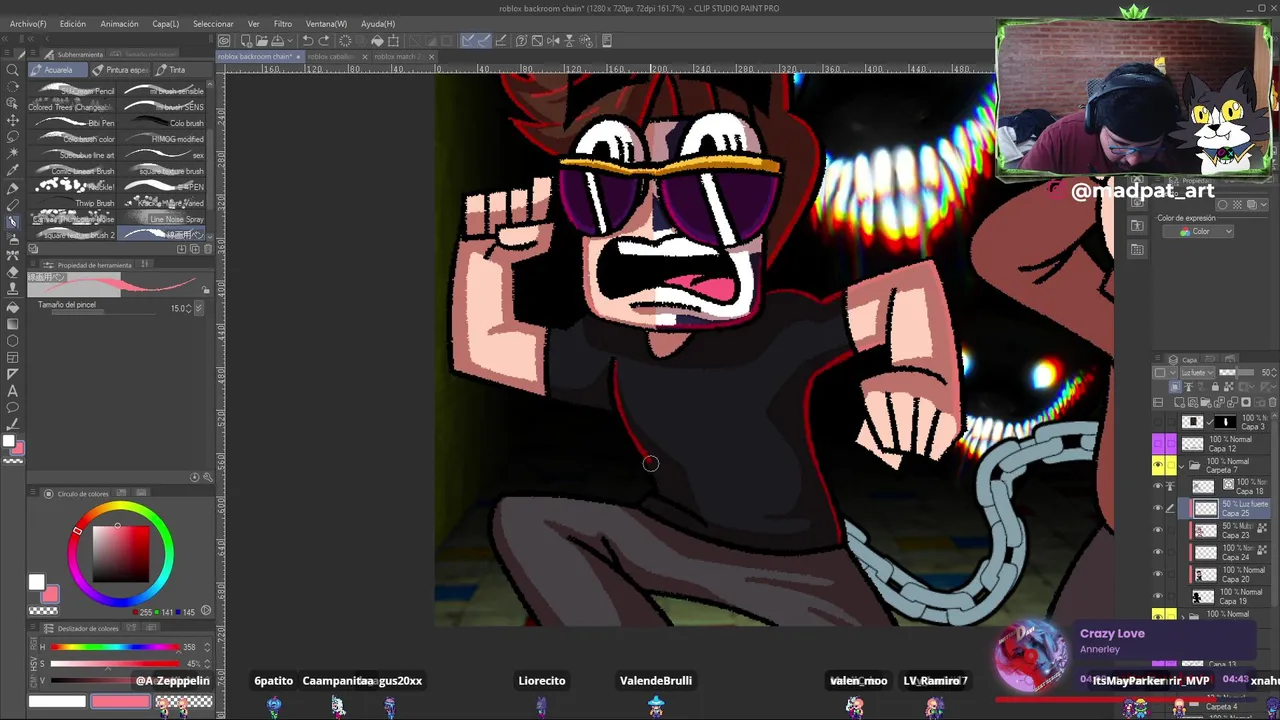1280x720 pixels.
Task: Click the smartphone connect icon
Action: pos(609,41)
